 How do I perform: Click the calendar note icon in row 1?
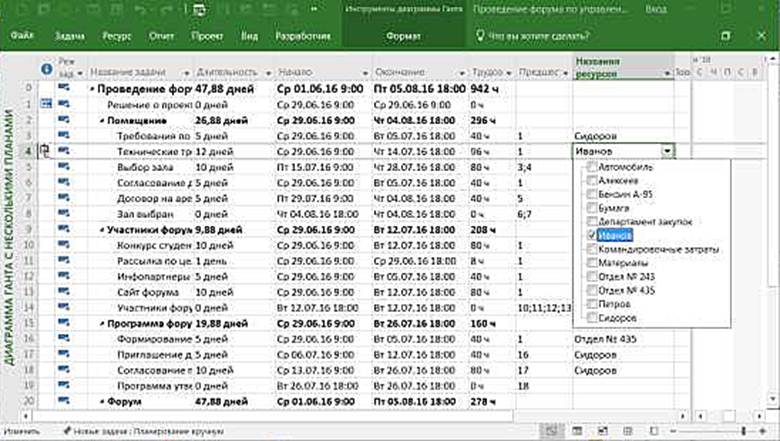pos(46,104)
